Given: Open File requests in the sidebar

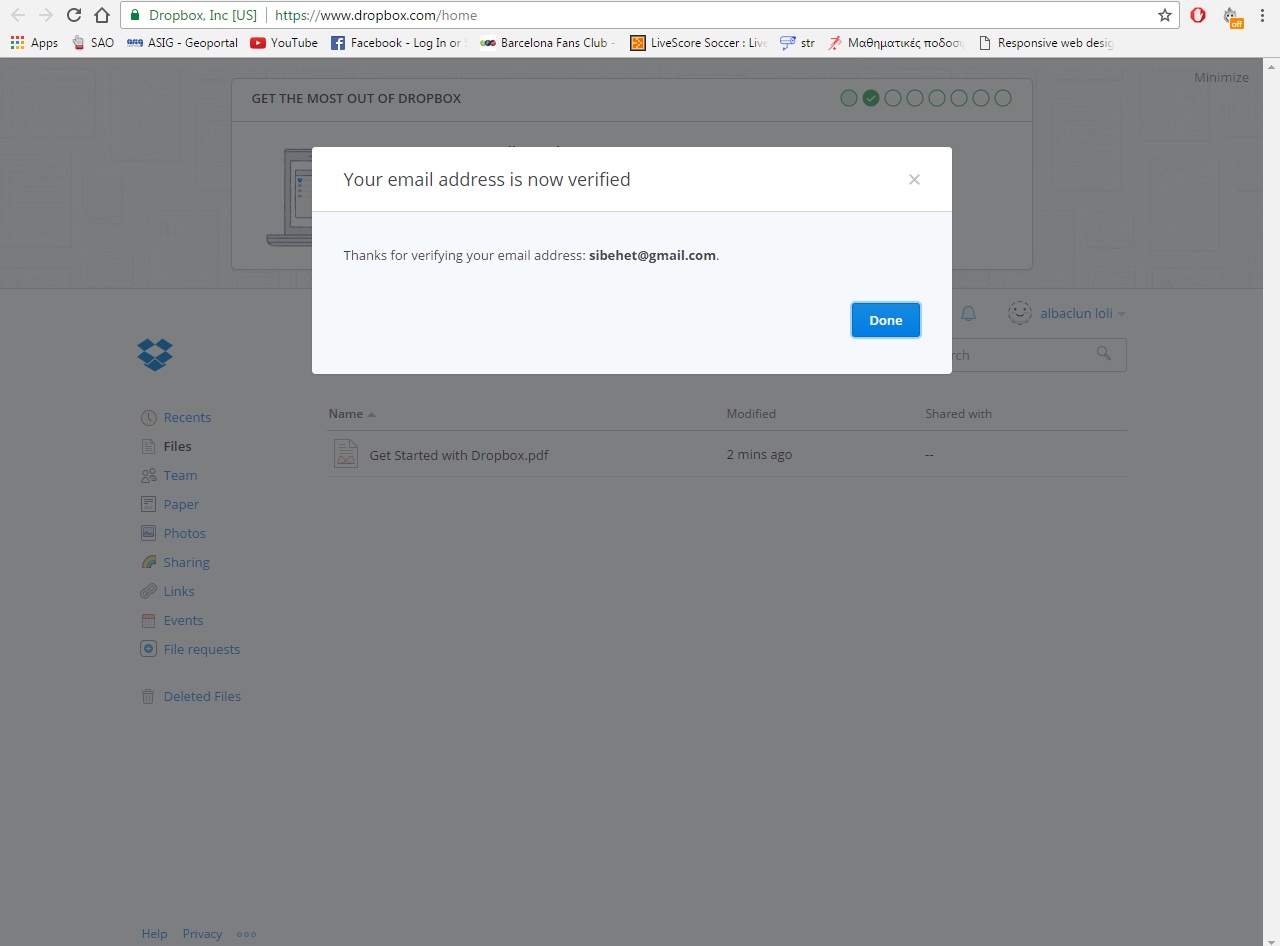Looking at the screenshot, I should [x=201, y=649].
